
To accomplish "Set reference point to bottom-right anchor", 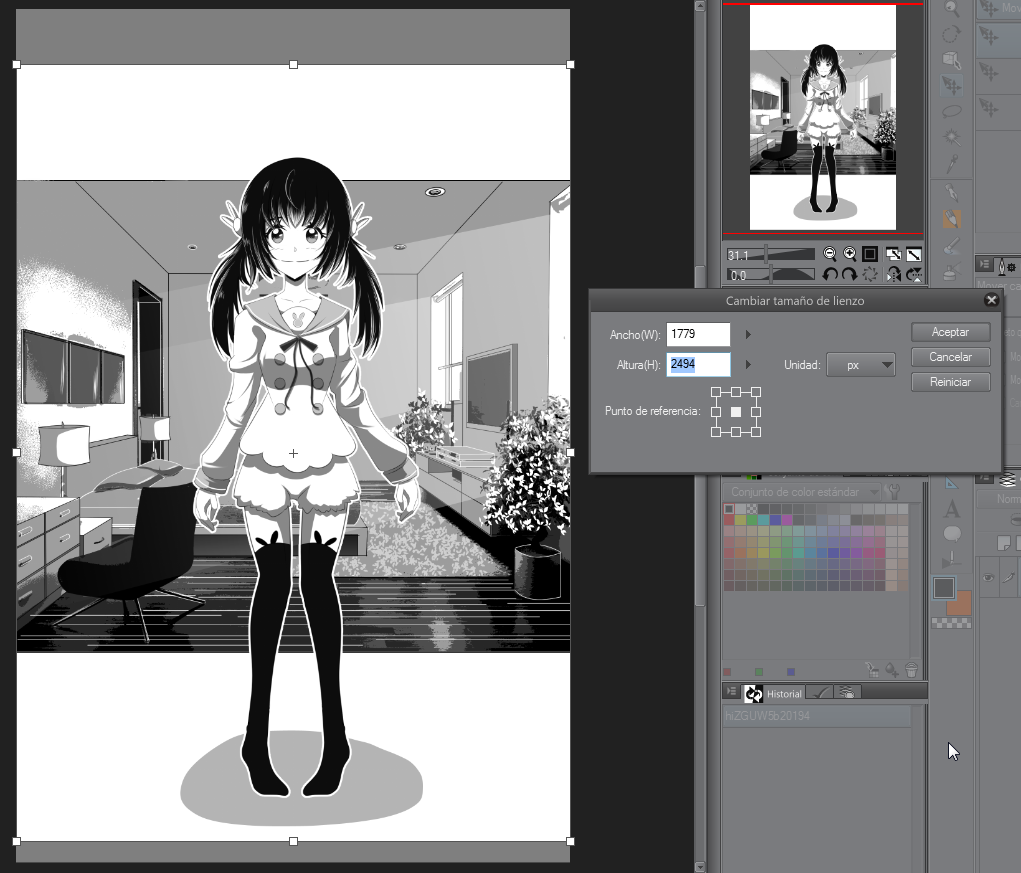I will pyautogui.click(x=756, y=432).
